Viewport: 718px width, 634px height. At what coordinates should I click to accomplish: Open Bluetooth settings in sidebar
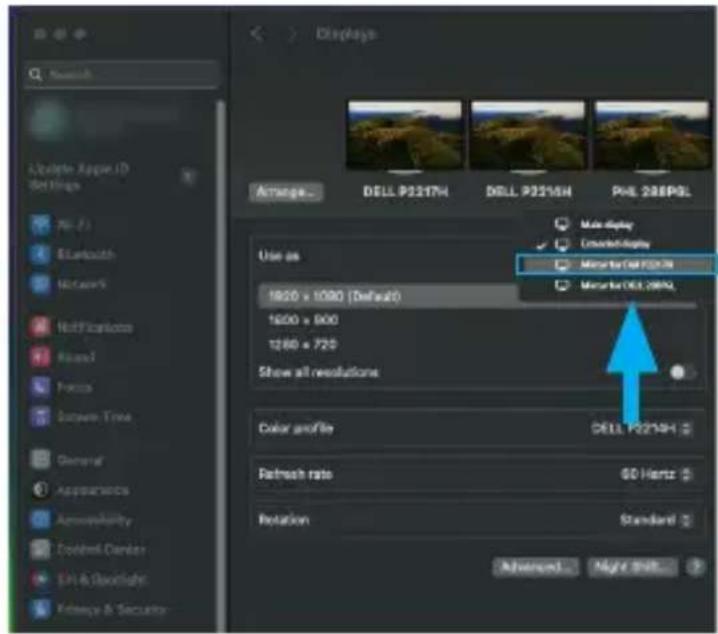72,254
